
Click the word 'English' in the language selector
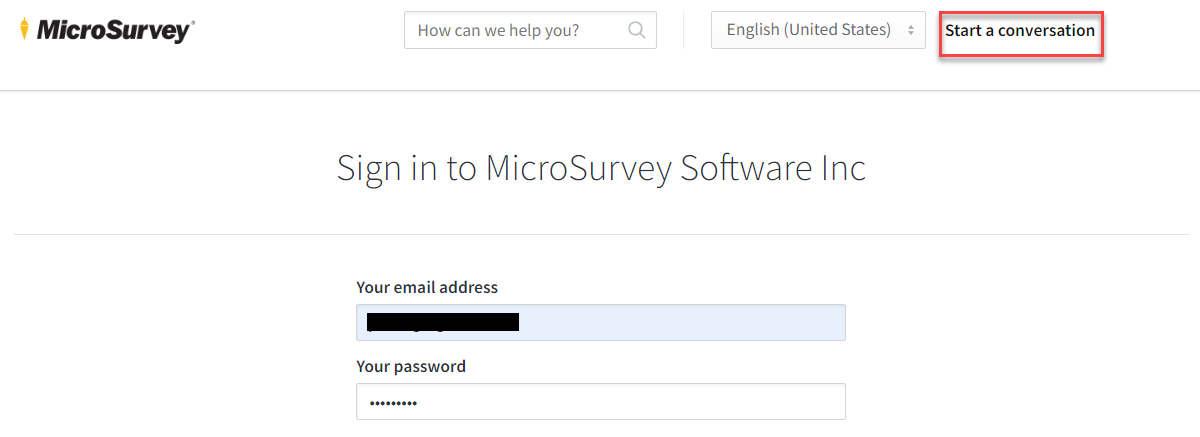[753, 30]
